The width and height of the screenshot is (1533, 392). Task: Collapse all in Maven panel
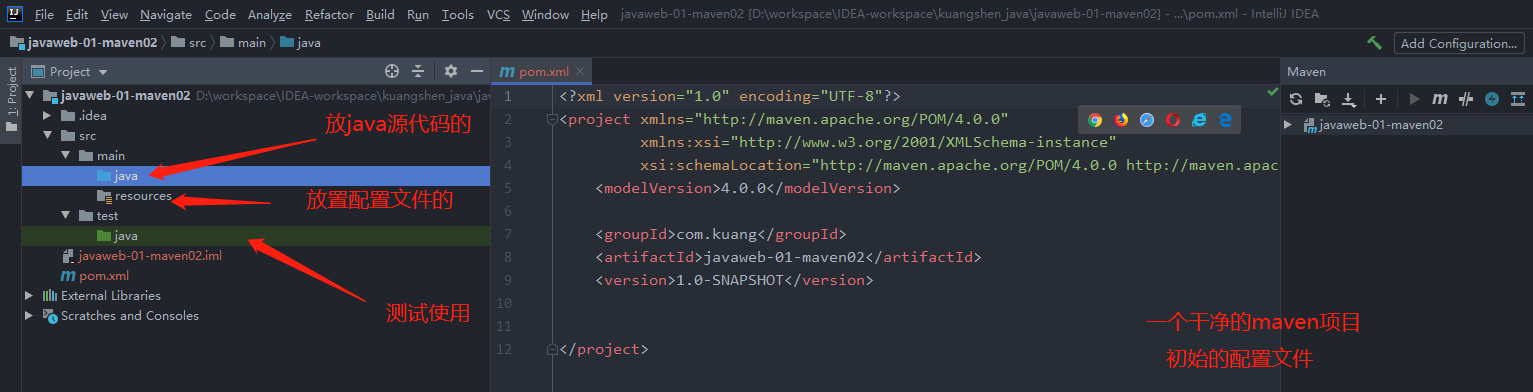1518,99
